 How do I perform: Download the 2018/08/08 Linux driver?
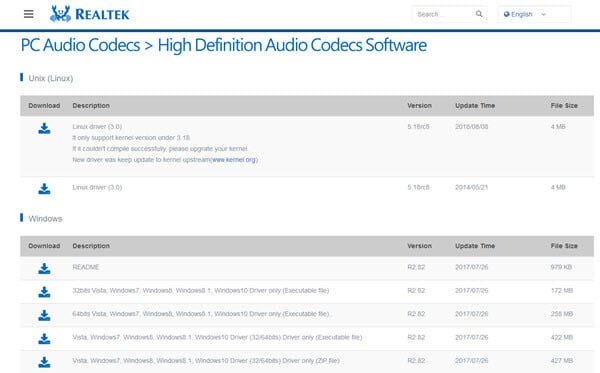point(44,128)
